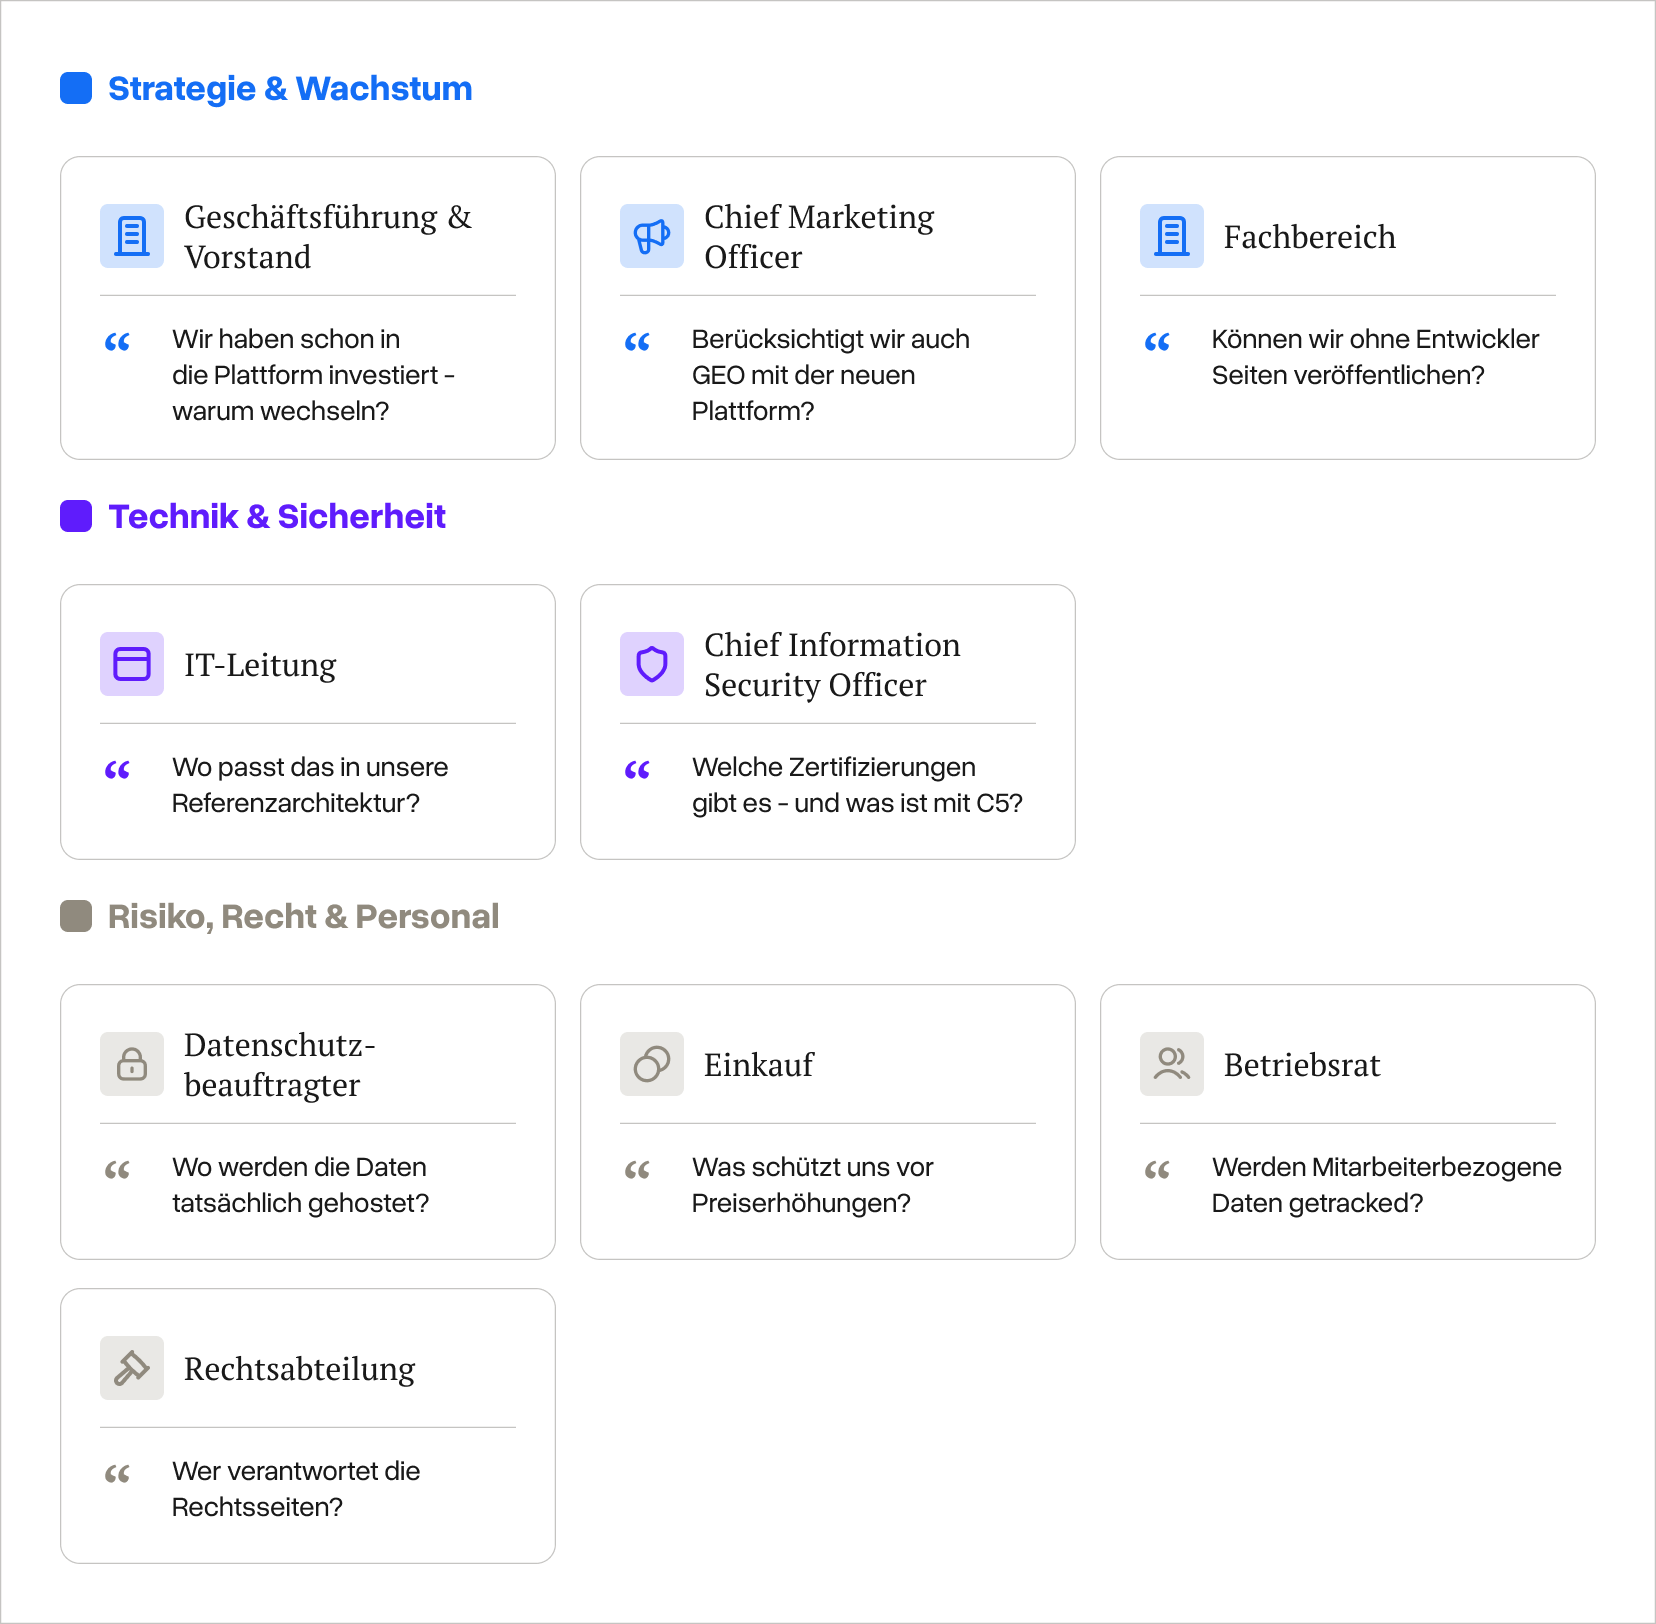Select the Risiko, Recht & Personal heading
Viewport: 1656px width, 1624px height.
[303, 917]
